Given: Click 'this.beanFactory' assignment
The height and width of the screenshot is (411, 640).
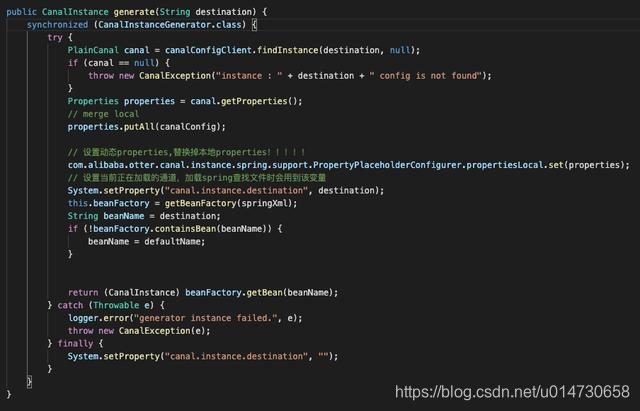Looking at the screenshot, I should pos(109,203).
